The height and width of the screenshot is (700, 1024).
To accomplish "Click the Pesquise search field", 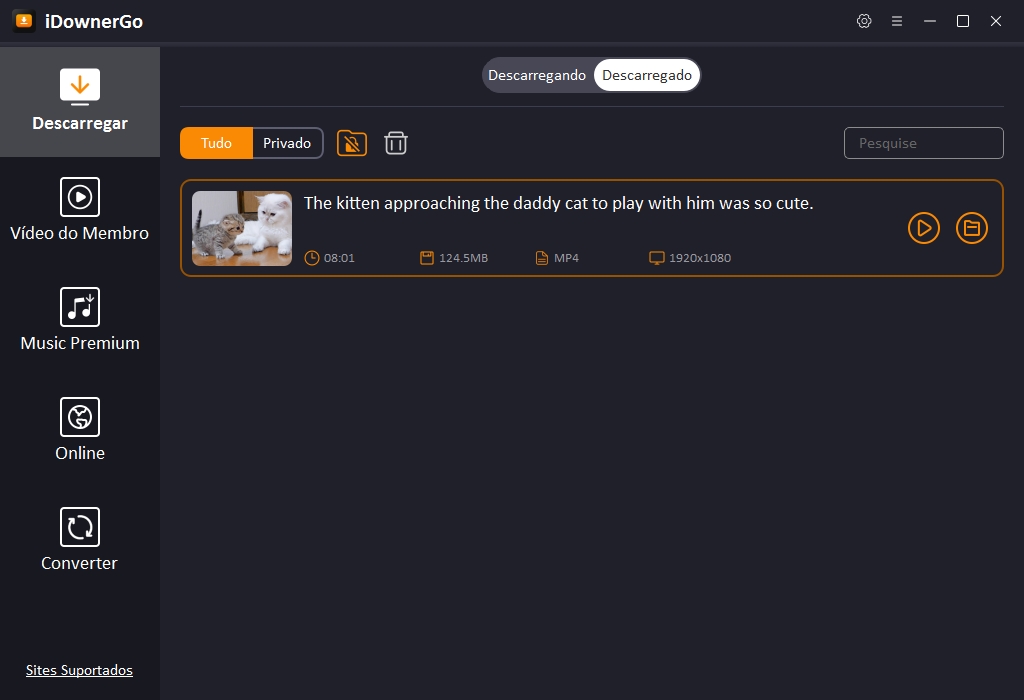I will click(923, 143).
